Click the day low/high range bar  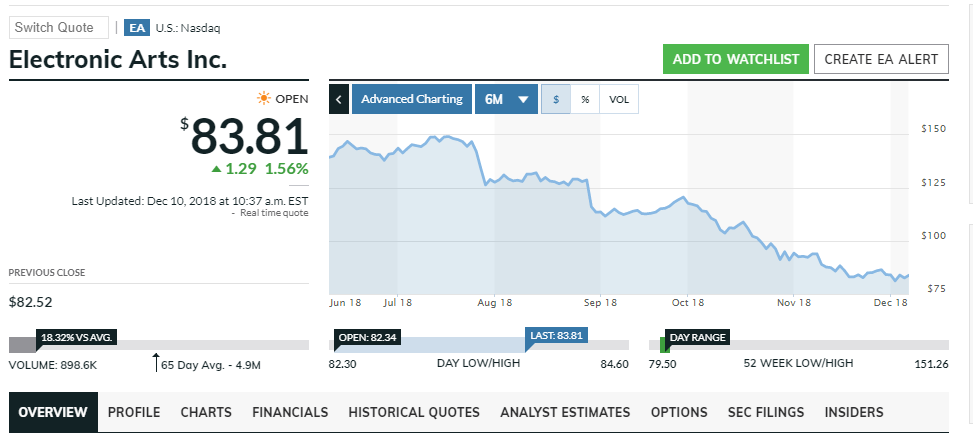coord(478,345)
